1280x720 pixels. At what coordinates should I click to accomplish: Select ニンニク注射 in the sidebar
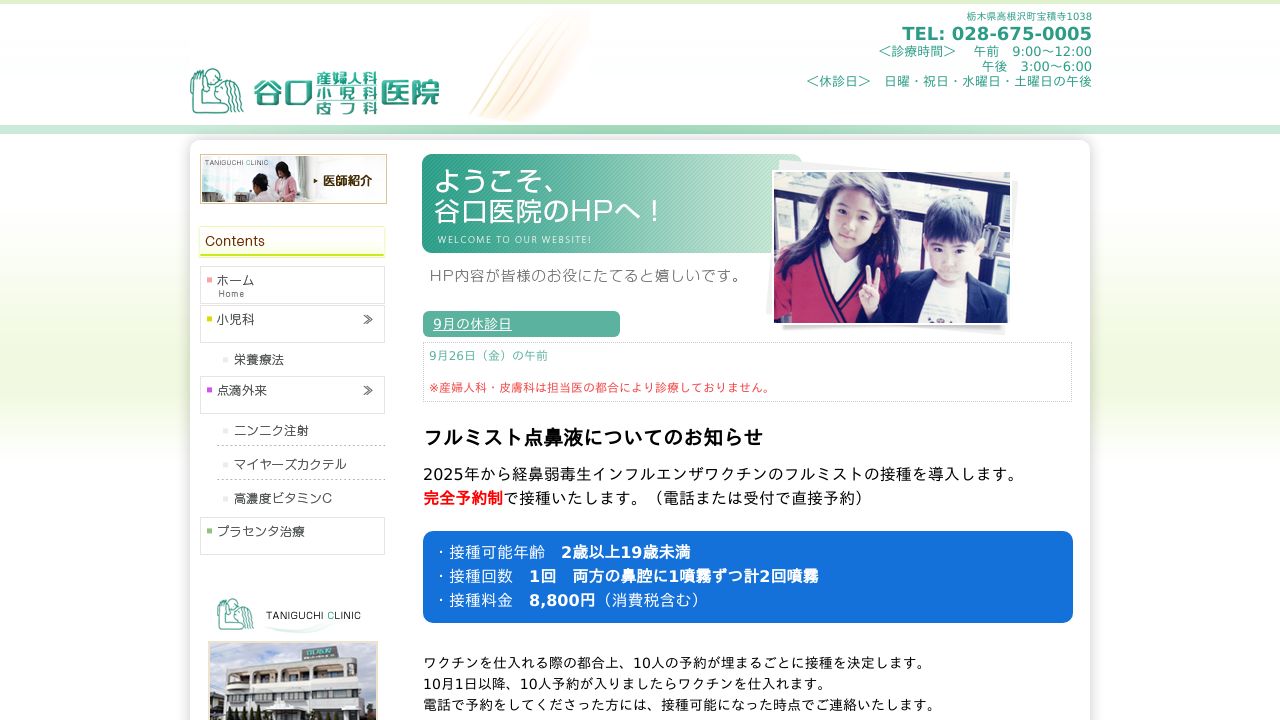[271, 430]
